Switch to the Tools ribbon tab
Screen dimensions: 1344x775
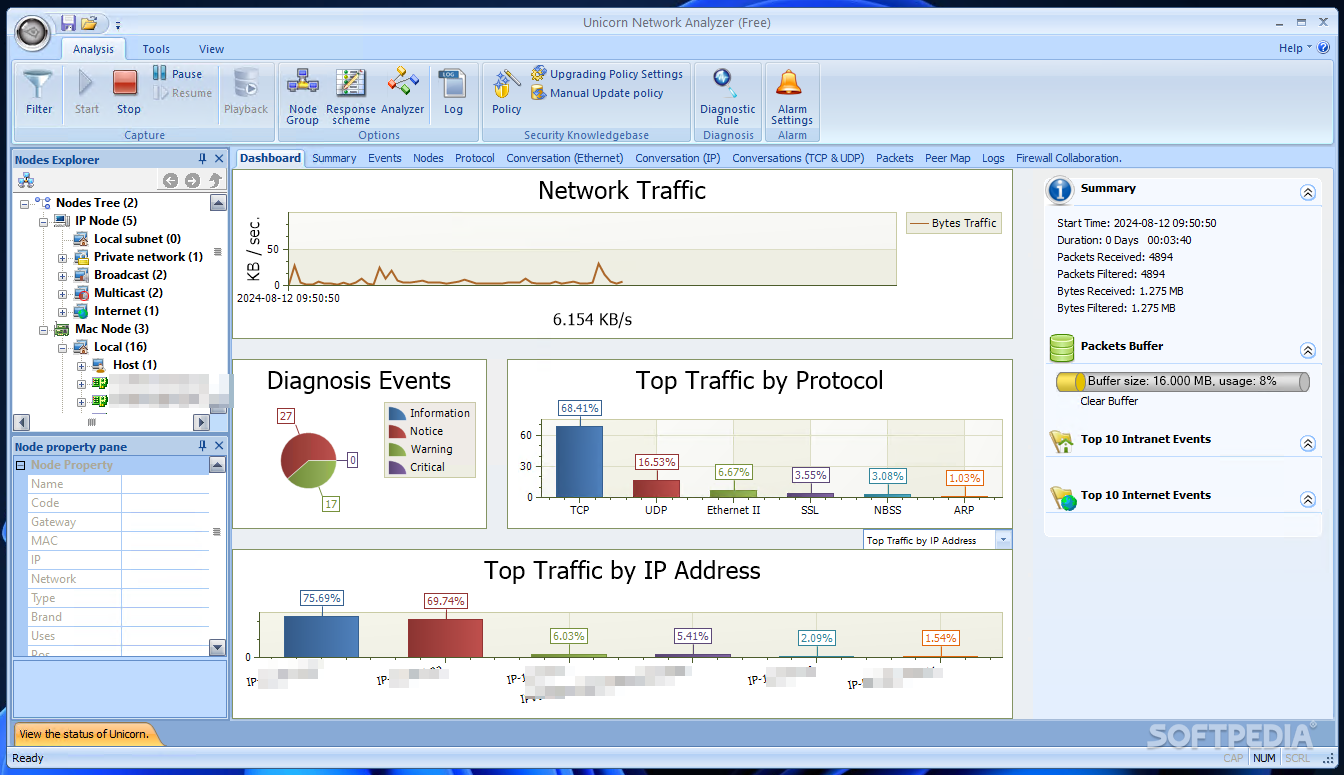156,49
